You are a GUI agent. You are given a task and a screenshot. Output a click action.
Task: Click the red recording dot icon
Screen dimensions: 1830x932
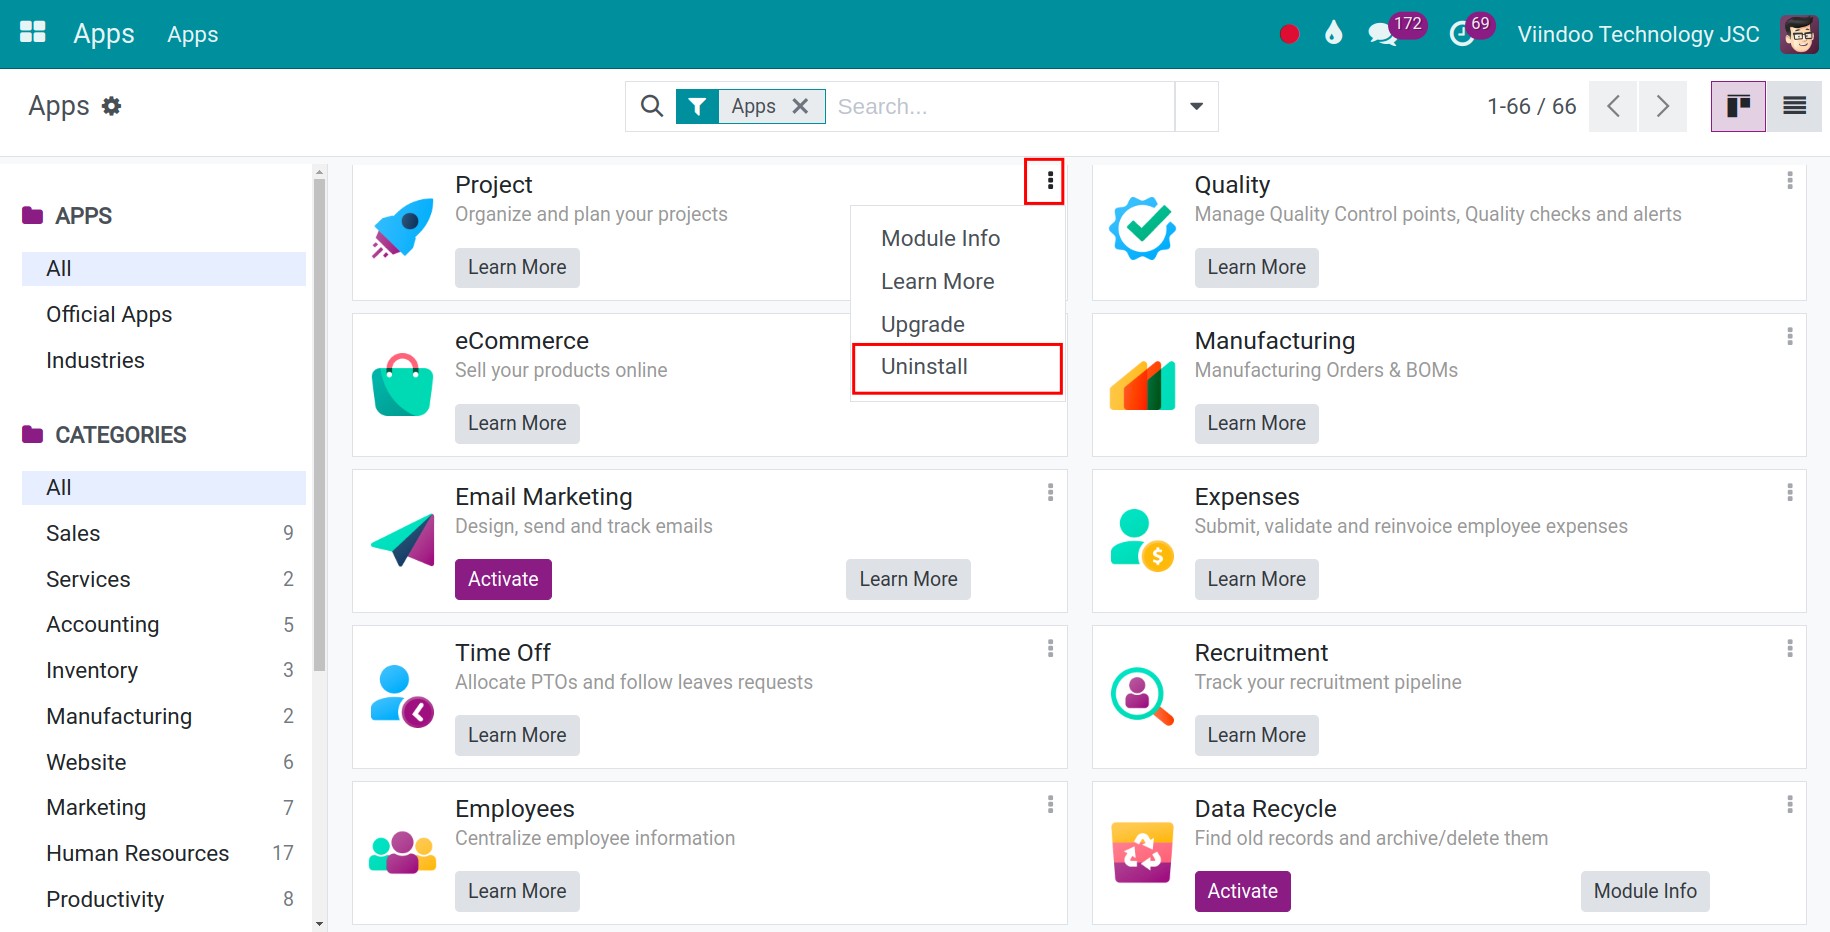[x=1289, y=34]
